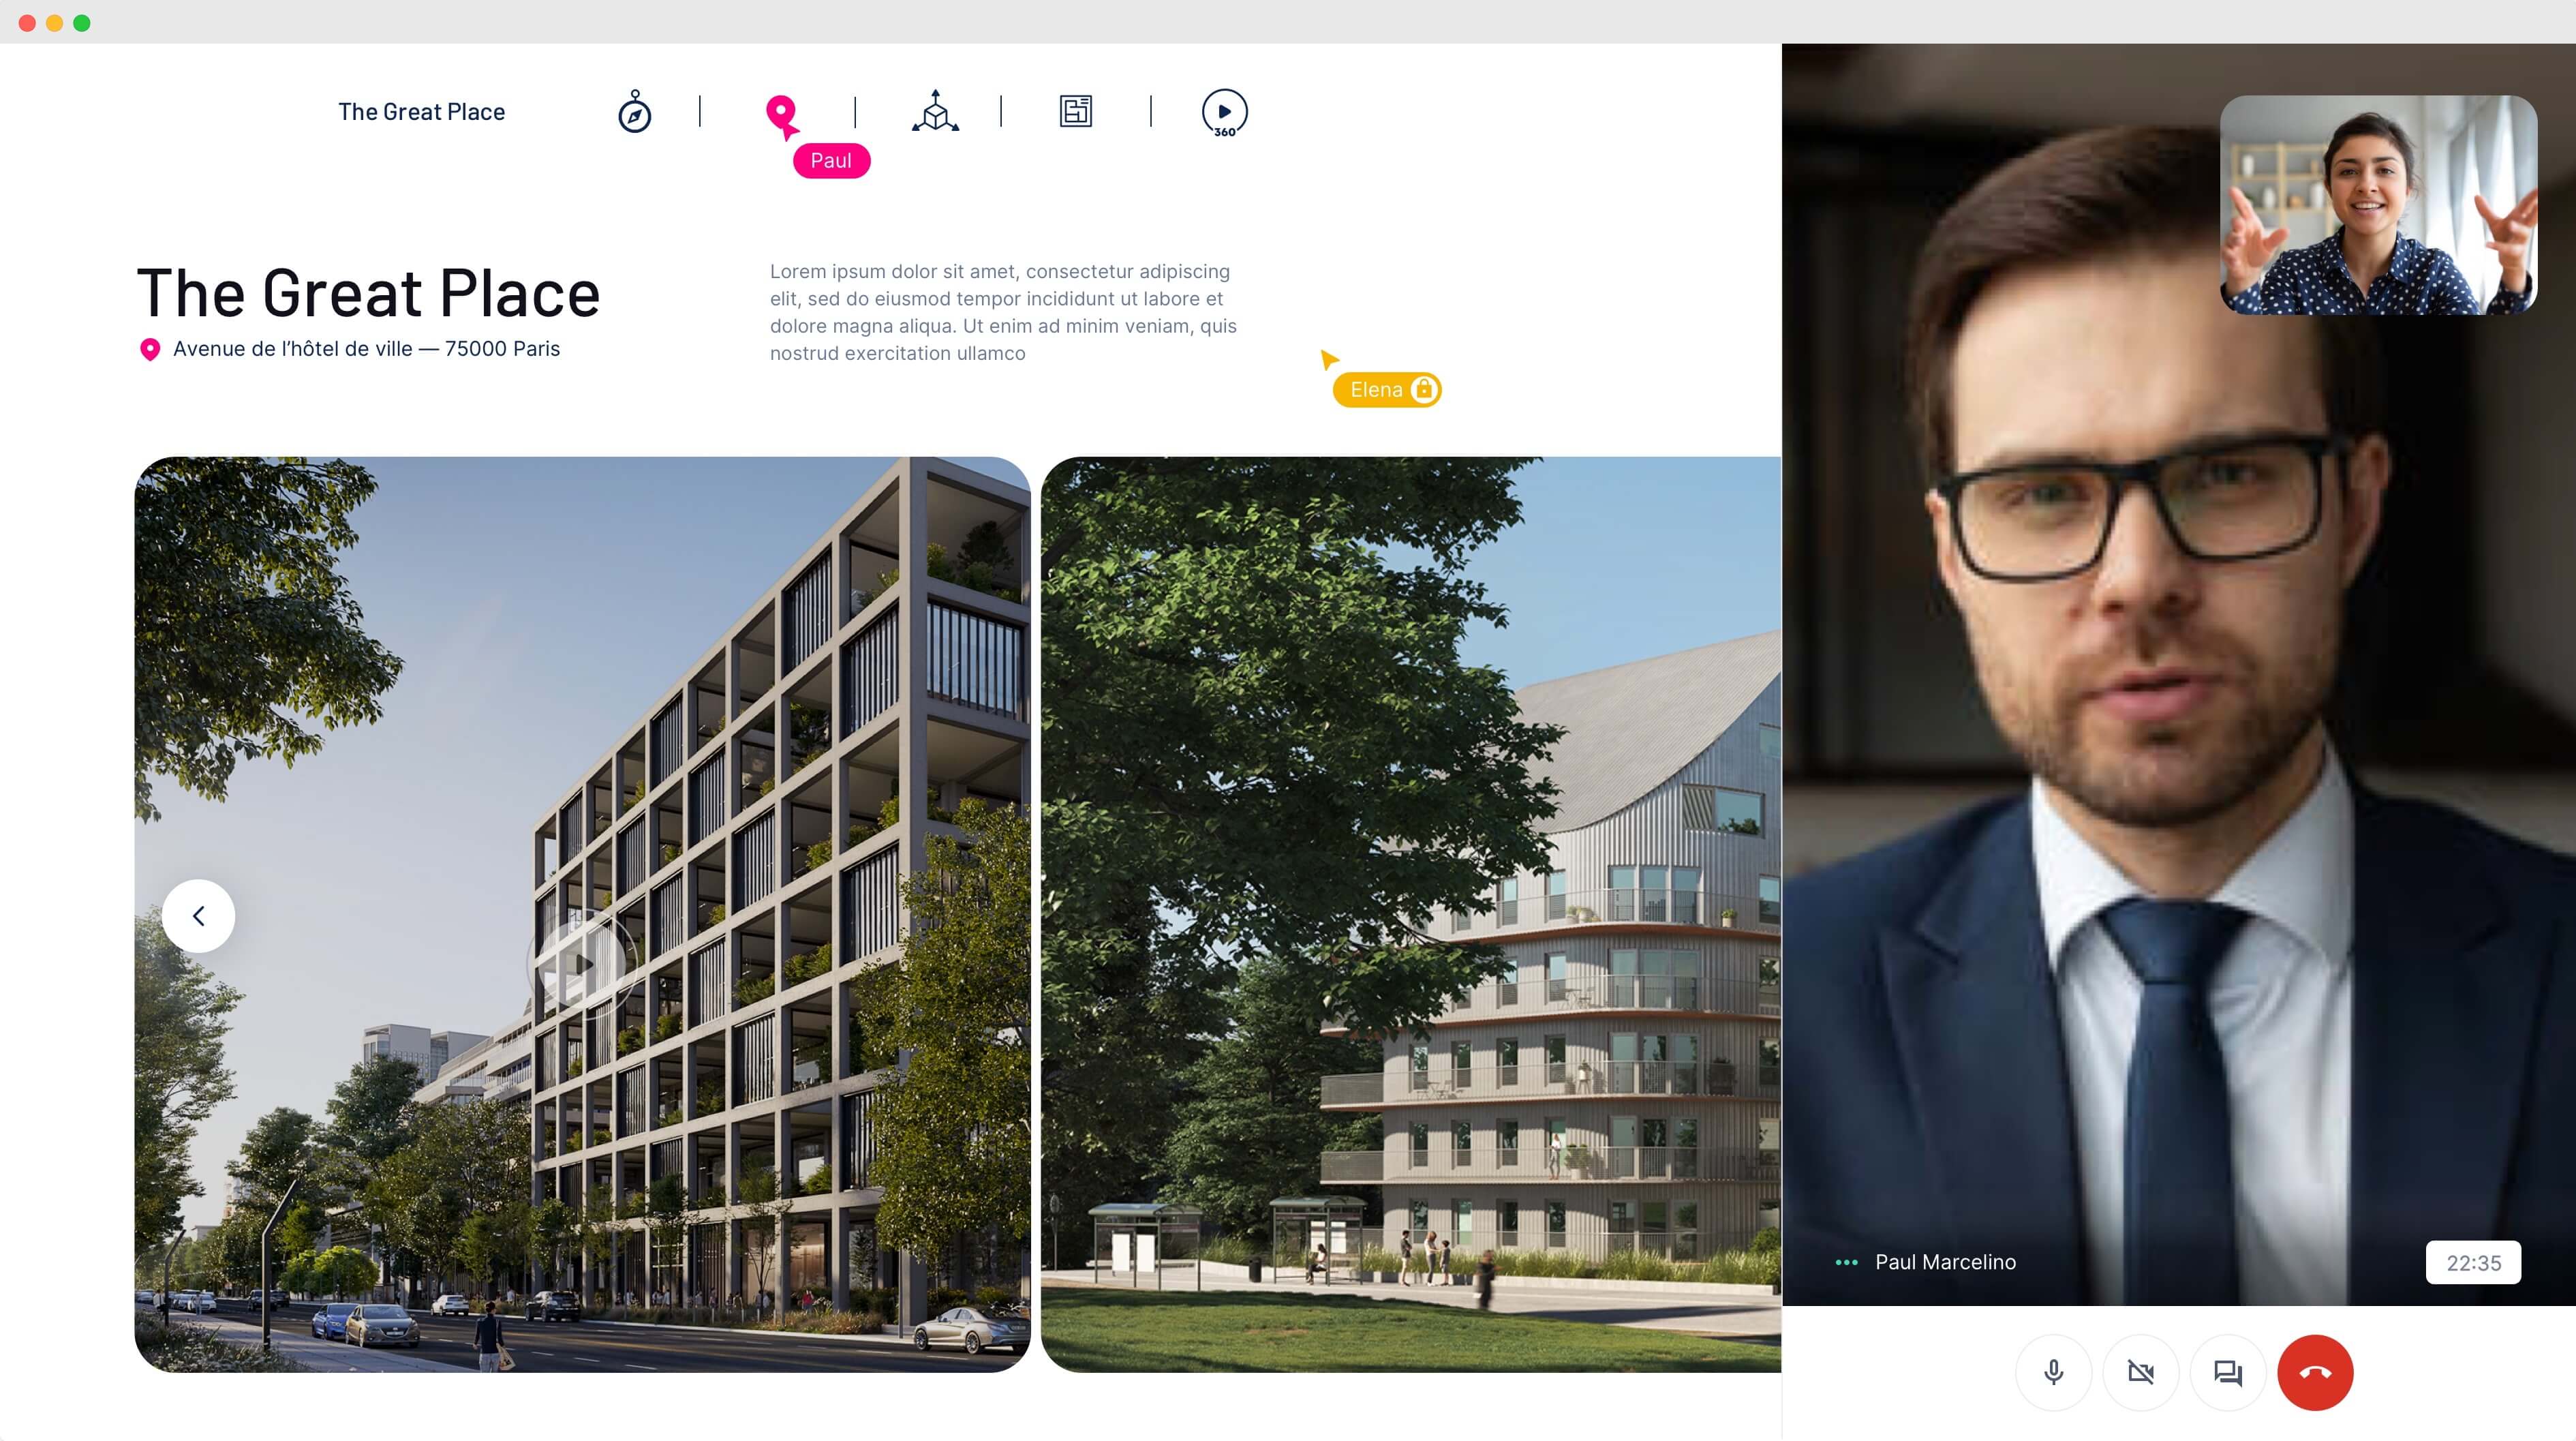Select Elena's yellow cursor label
Image resolution: width=2576 pixels, height=1441 pixels.
coord(1386,389)
